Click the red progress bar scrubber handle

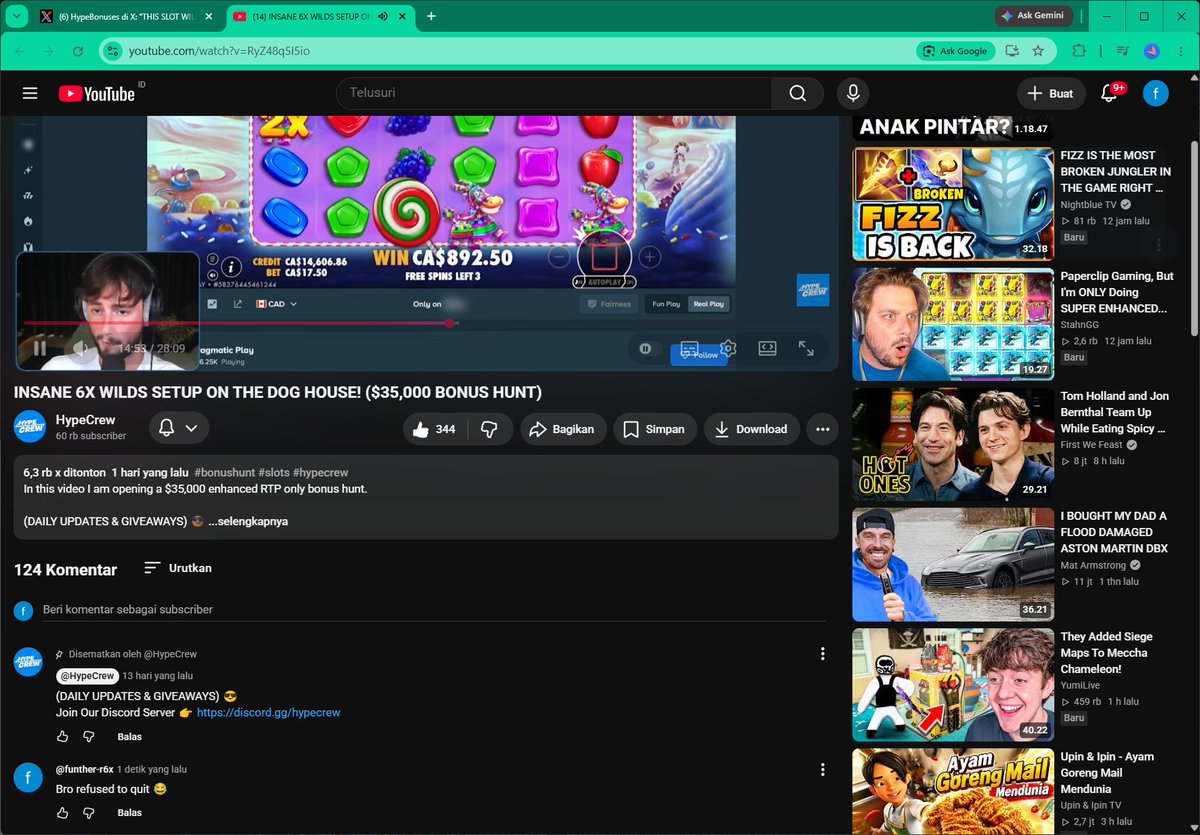pyautogui.click(x=450, y=323)
